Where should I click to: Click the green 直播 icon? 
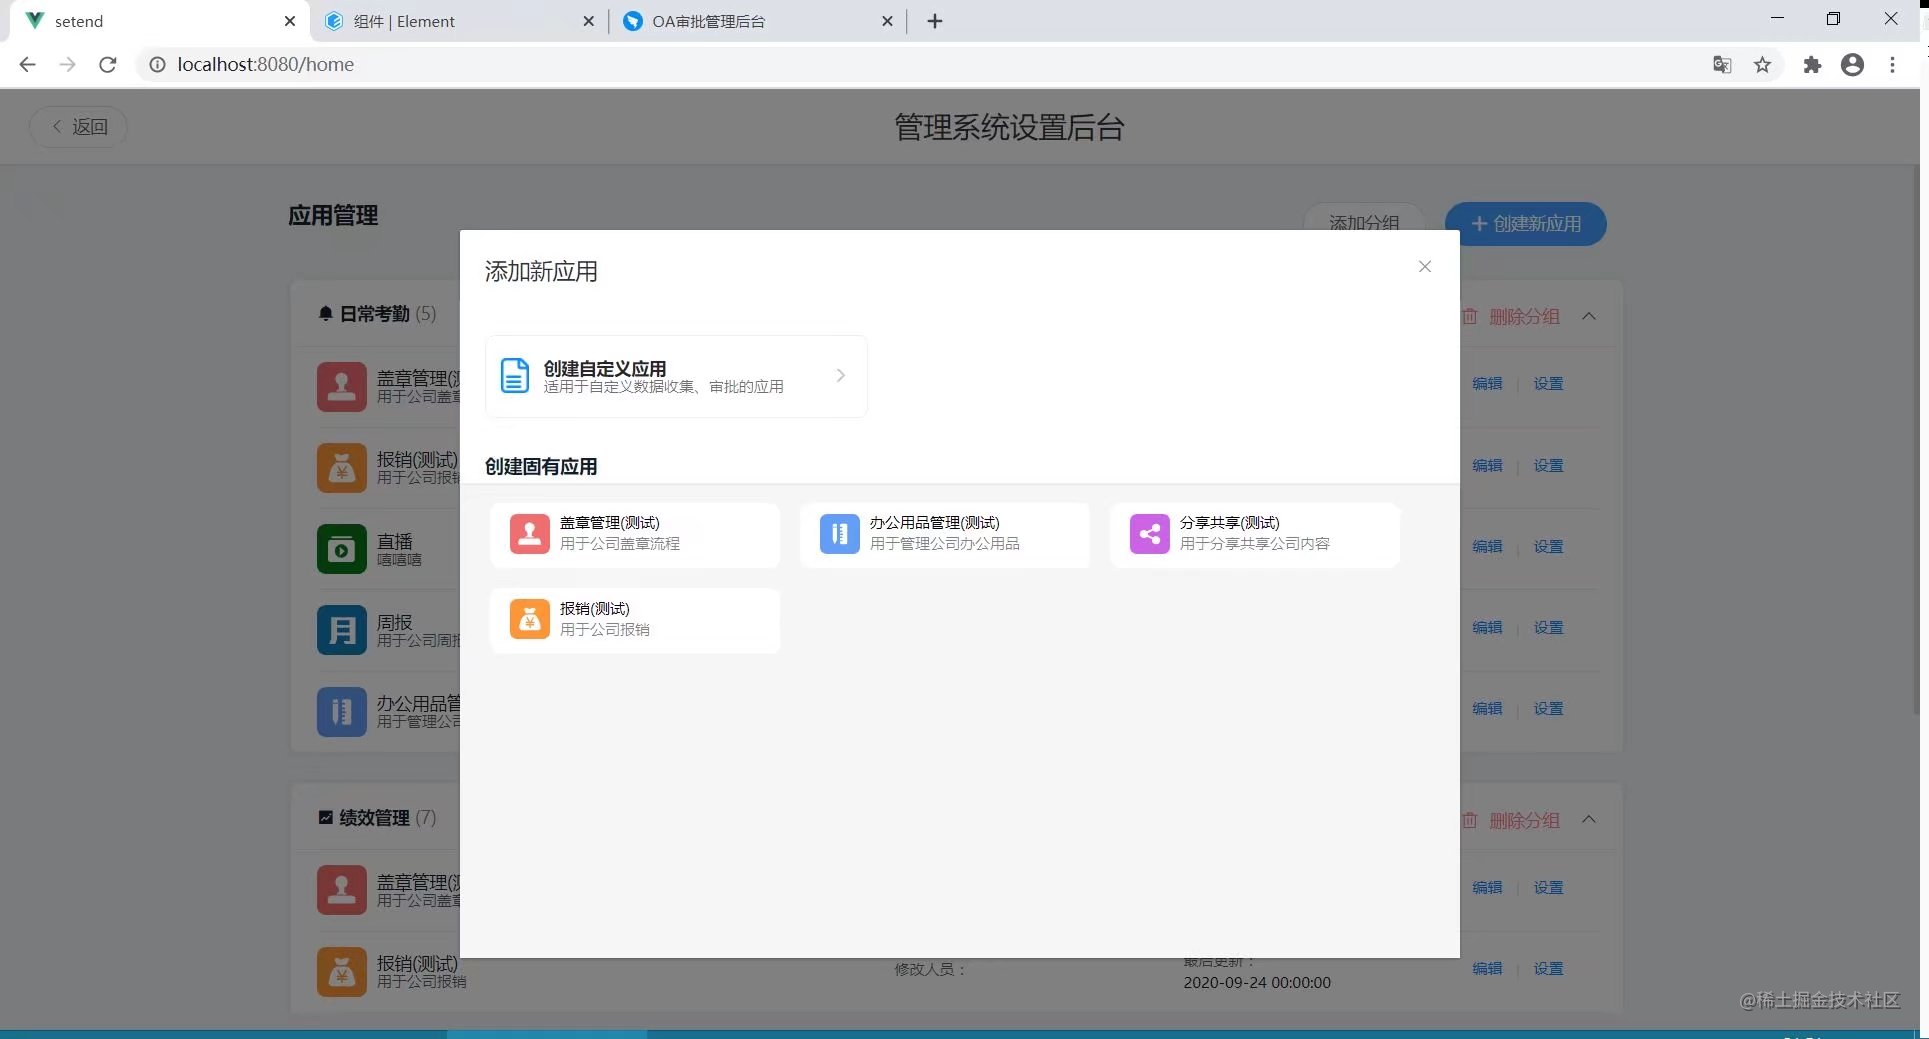click(x=342, y=549)
